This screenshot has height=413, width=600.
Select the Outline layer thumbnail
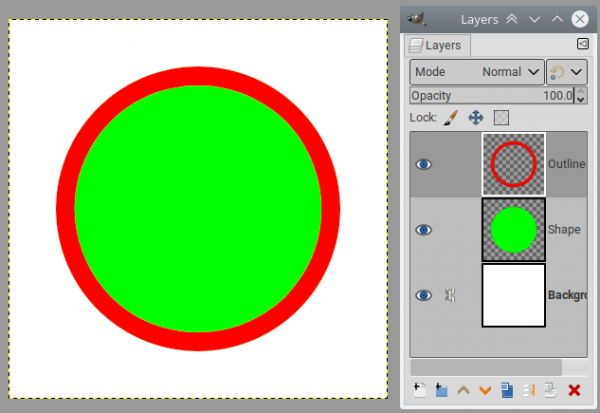tap(514, 164)
